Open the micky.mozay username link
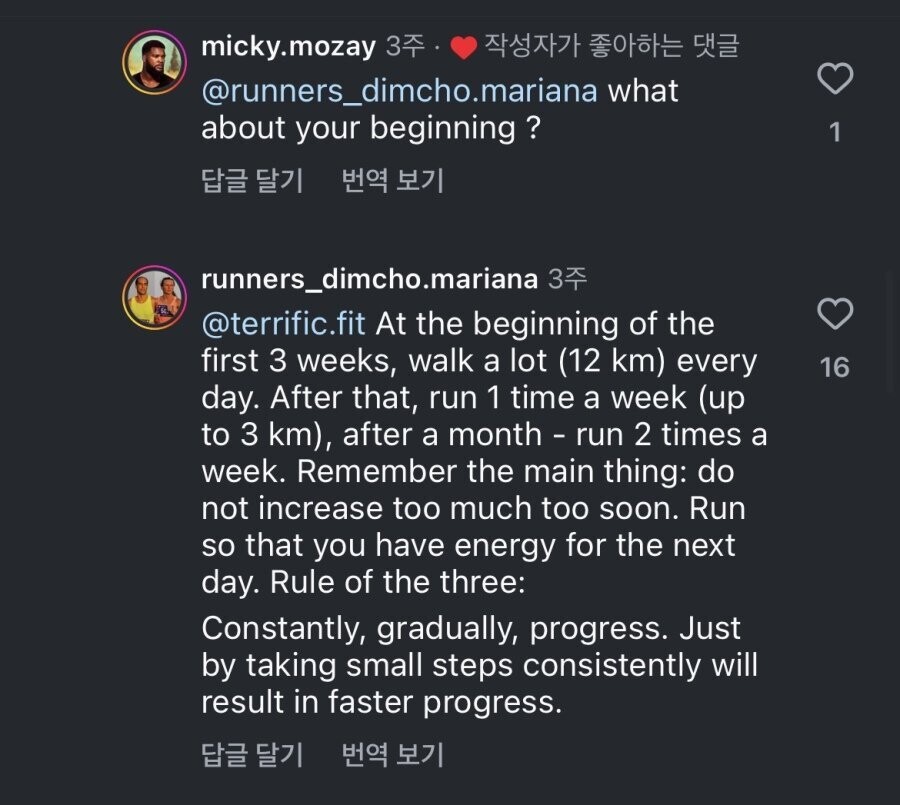 (288, 46)
